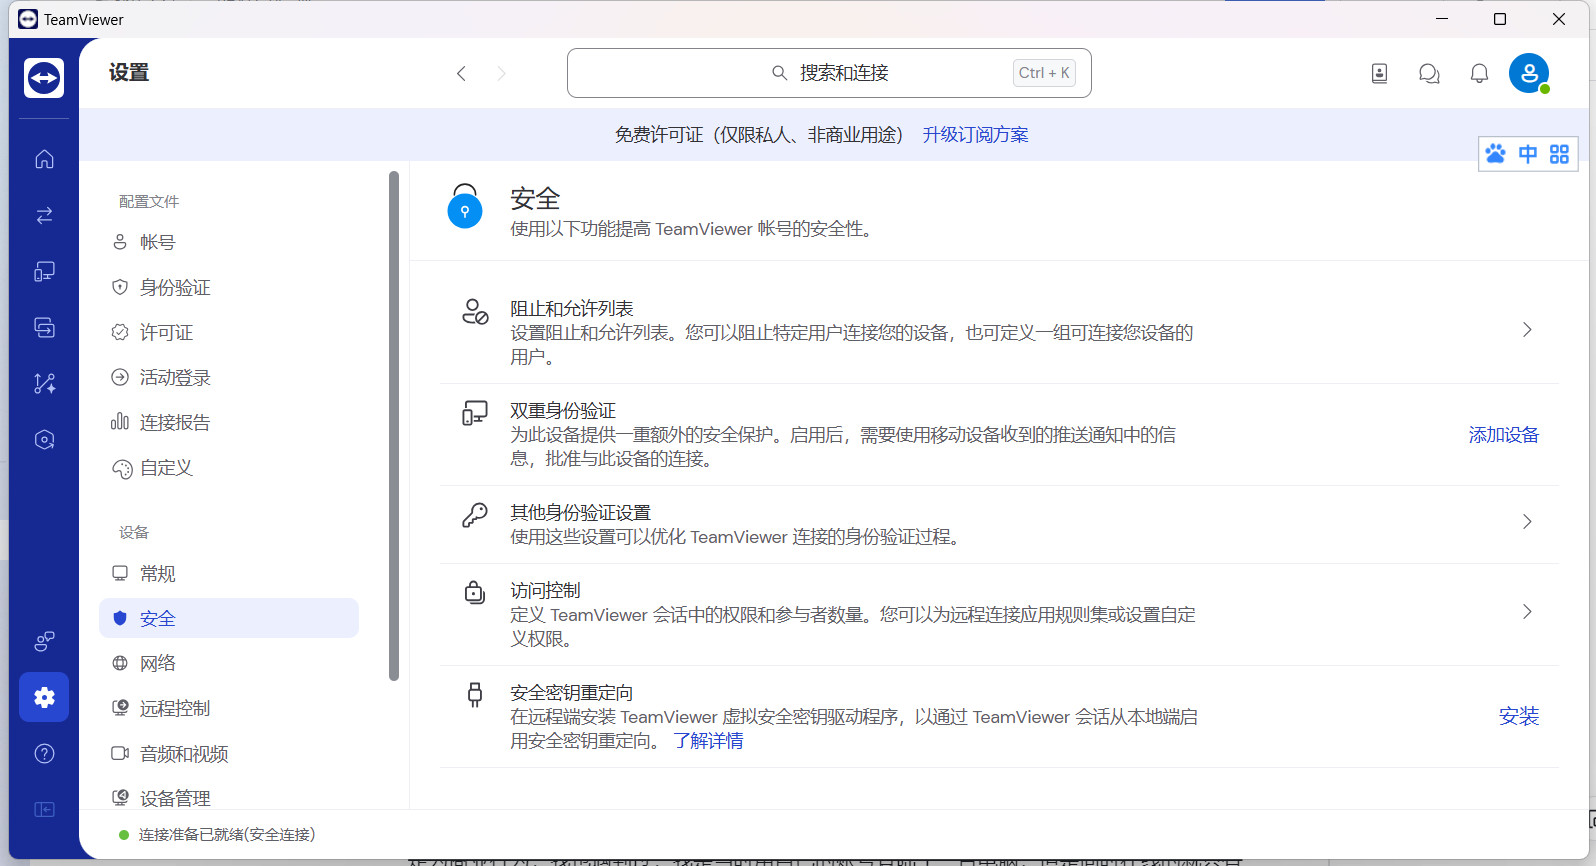Open the 了解详情 link
The width and height of the screenshot is (1596, 866).
[x=708, y=741]
